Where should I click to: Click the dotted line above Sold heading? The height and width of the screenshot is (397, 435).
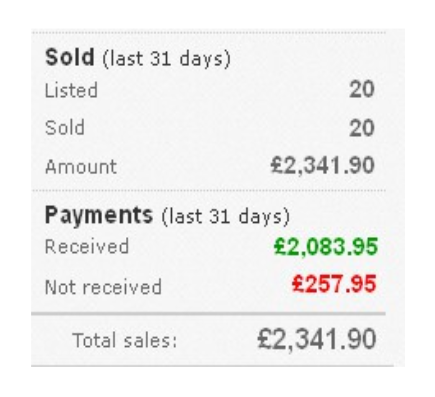pyautogui.click(x=209, y=32)
